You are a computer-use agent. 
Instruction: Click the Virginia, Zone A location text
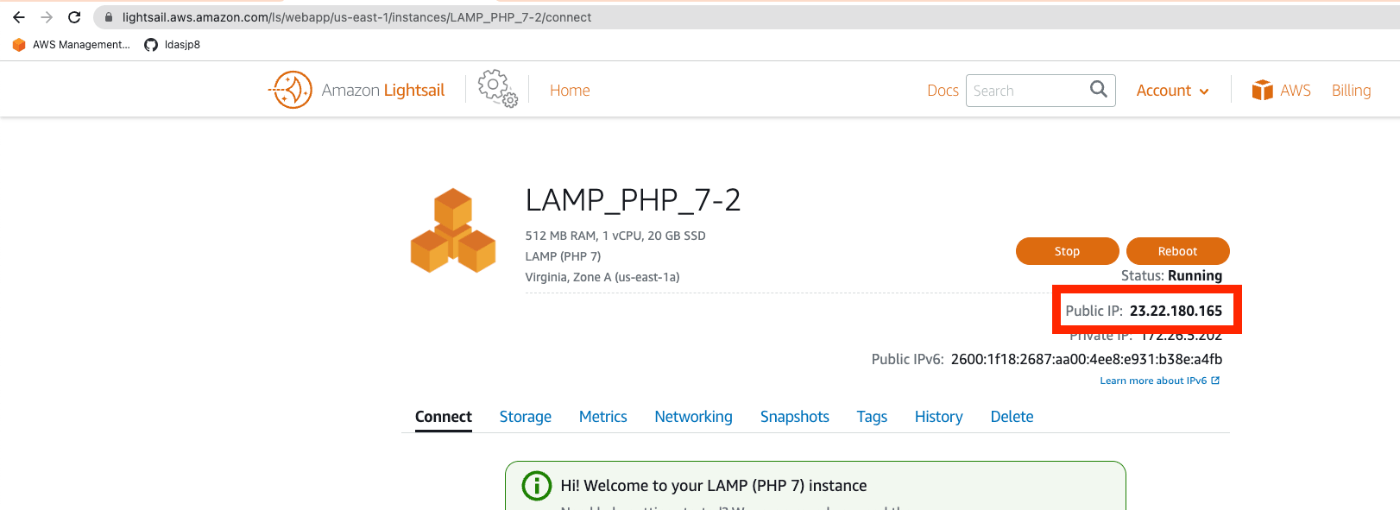point(602,277)
